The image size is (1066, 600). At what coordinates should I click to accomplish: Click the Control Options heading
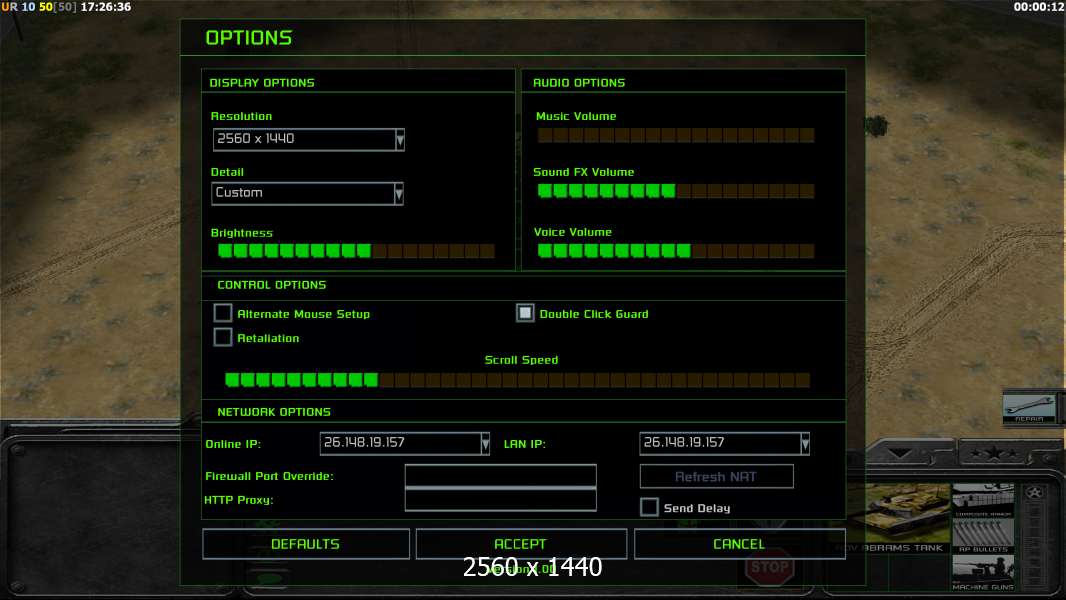click(x=271, y=285)
